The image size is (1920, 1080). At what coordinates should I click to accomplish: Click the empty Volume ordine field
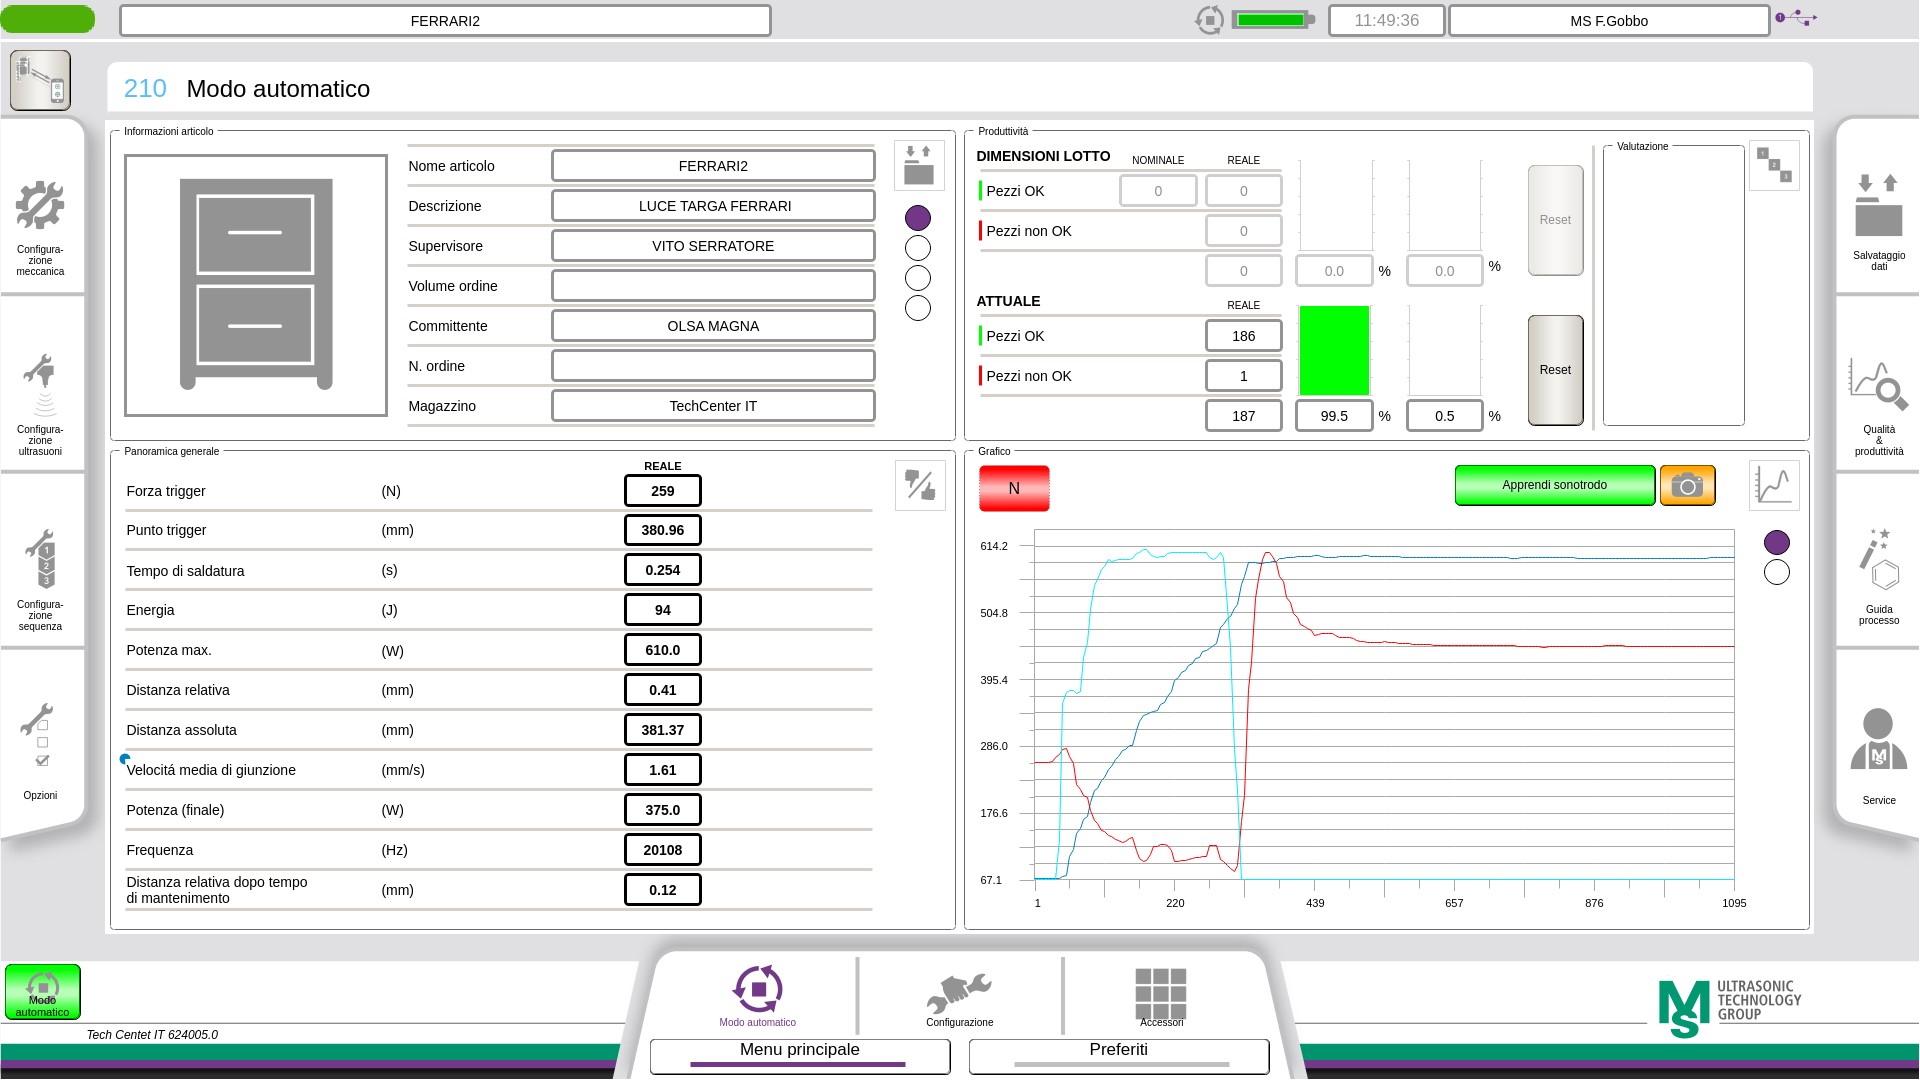pos(713,286)
